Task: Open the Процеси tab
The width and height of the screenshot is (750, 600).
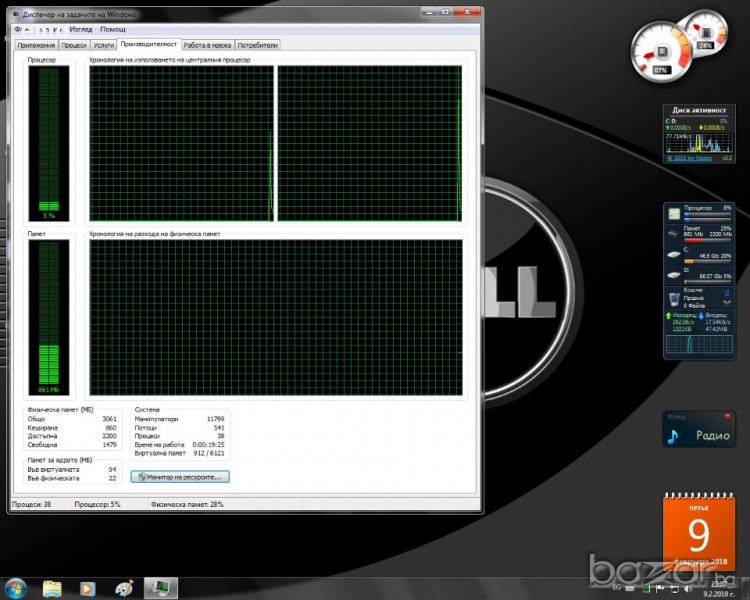Action: tap(74, 45)
